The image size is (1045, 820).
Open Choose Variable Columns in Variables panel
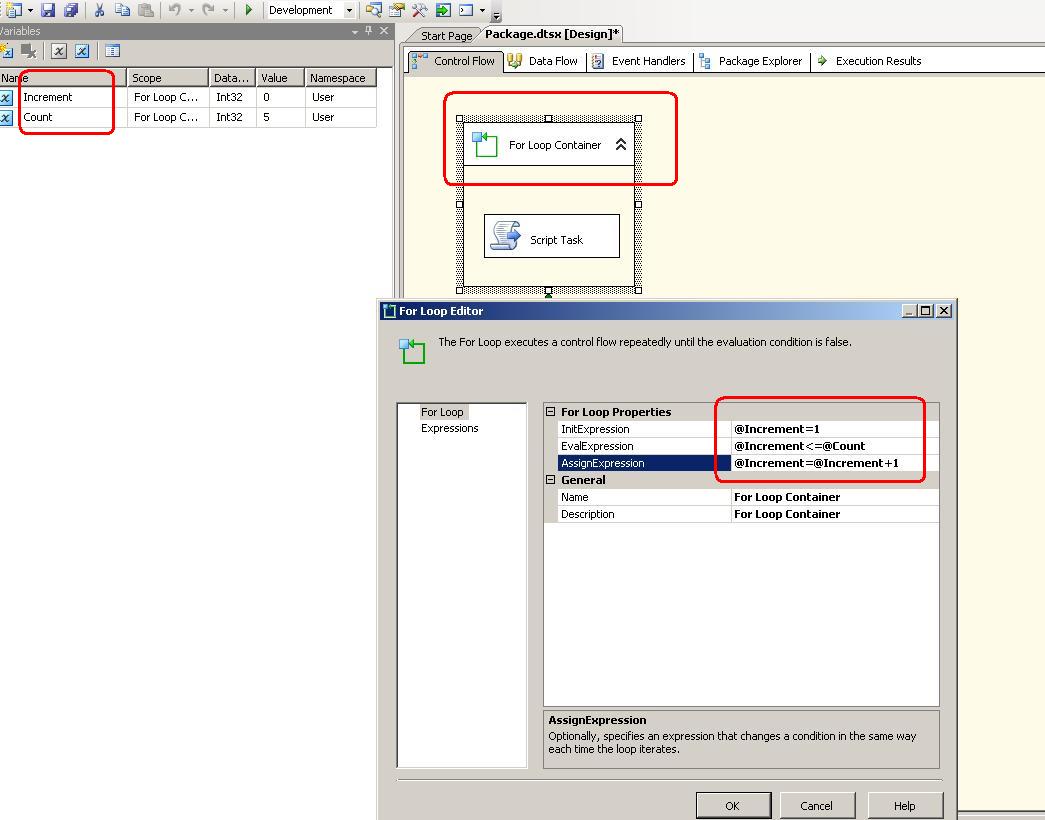(112, 50)
